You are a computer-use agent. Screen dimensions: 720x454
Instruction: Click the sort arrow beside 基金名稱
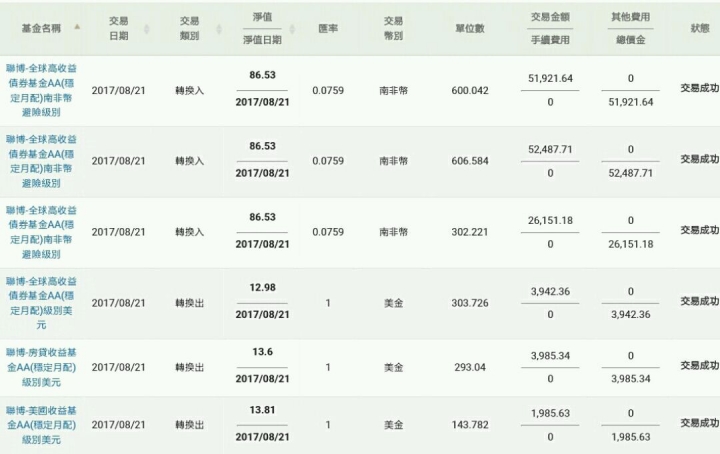77,27
